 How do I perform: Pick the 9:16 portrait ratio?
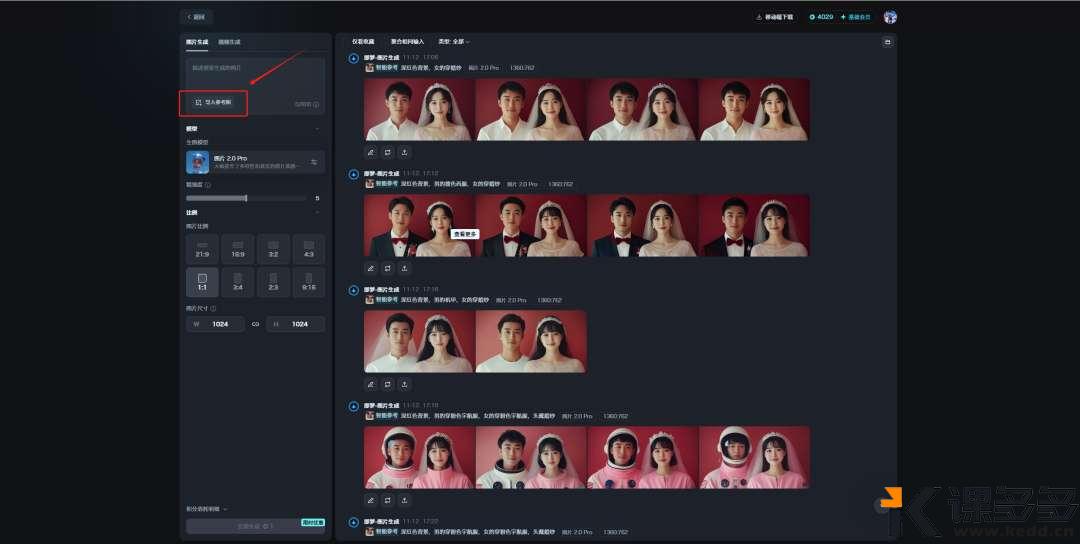point(308,282)
